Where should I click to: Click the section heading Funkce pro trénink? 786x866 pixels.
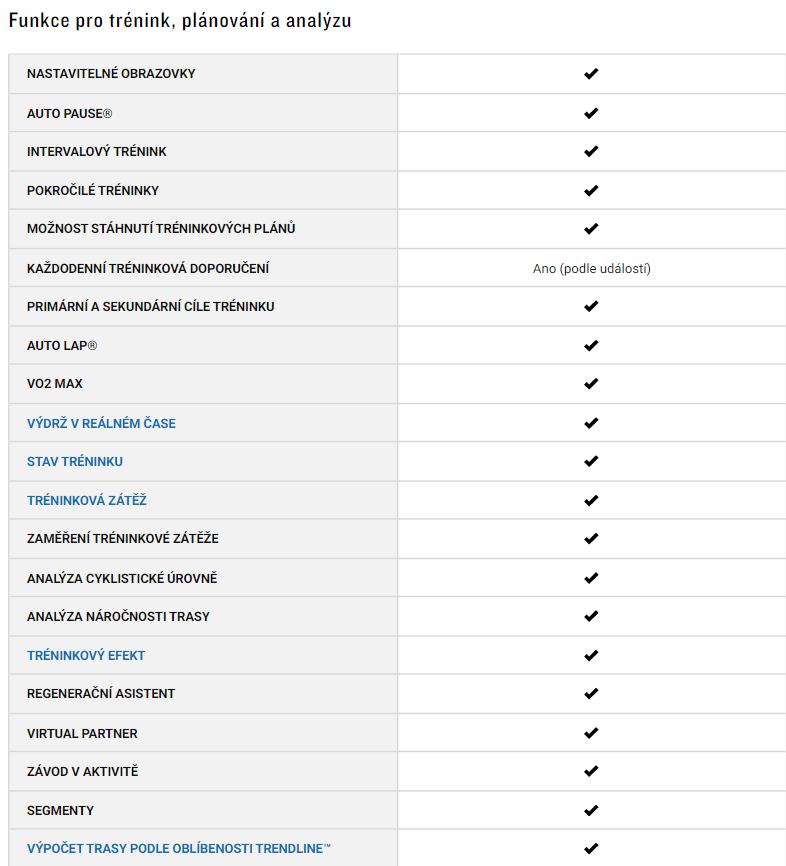(180, 20)
